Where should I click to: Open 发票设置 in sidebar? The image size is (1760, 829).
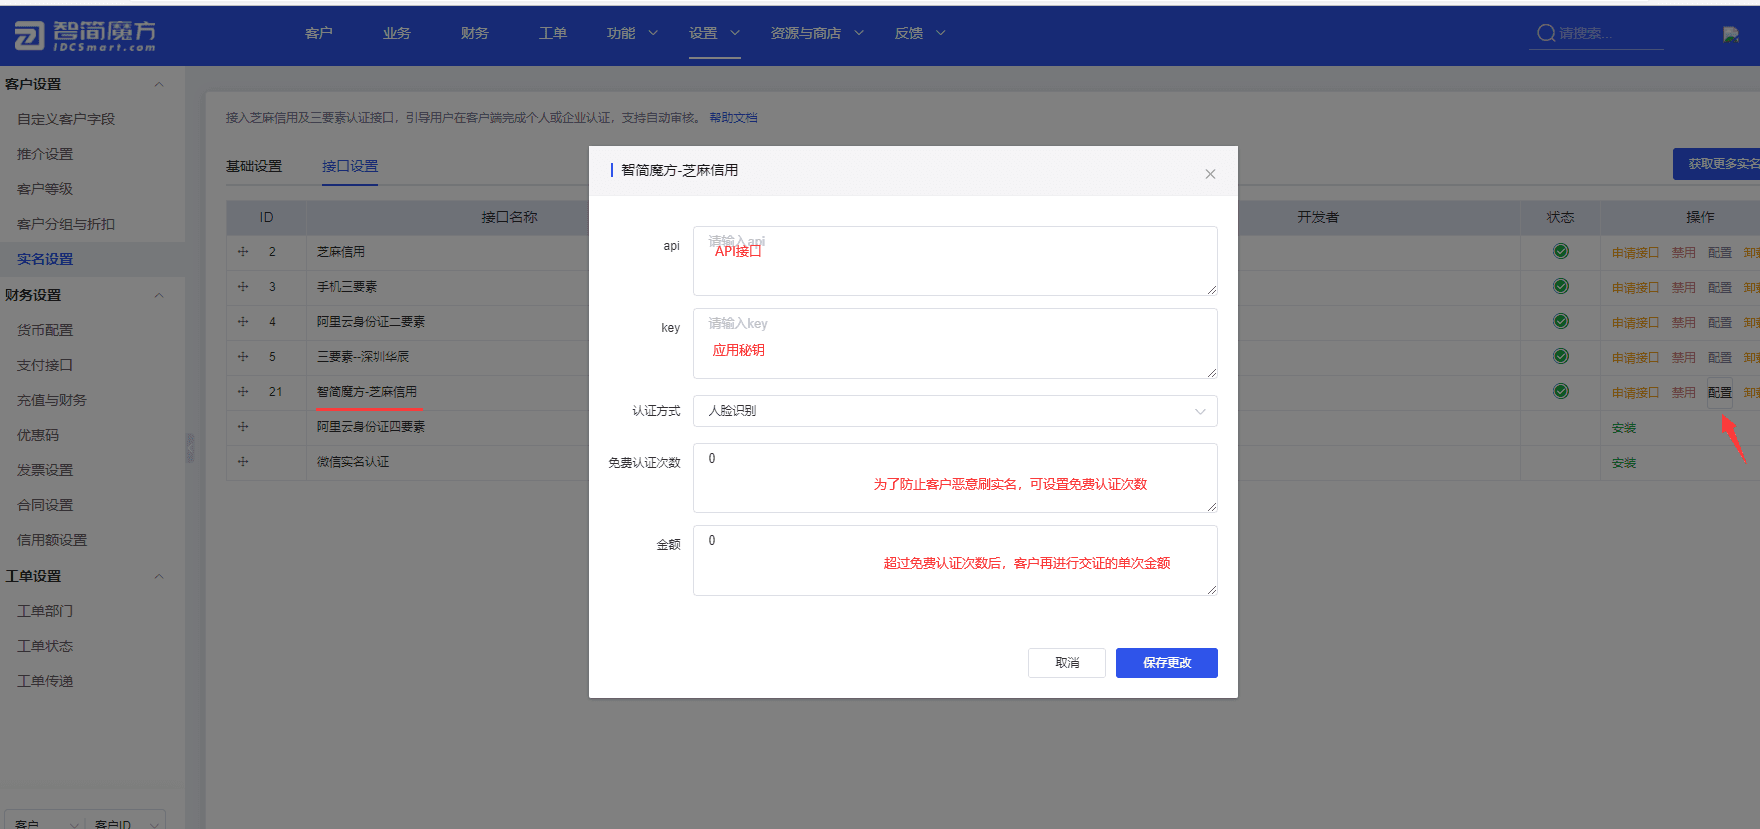pyautogui.click(x=45, y=470)
